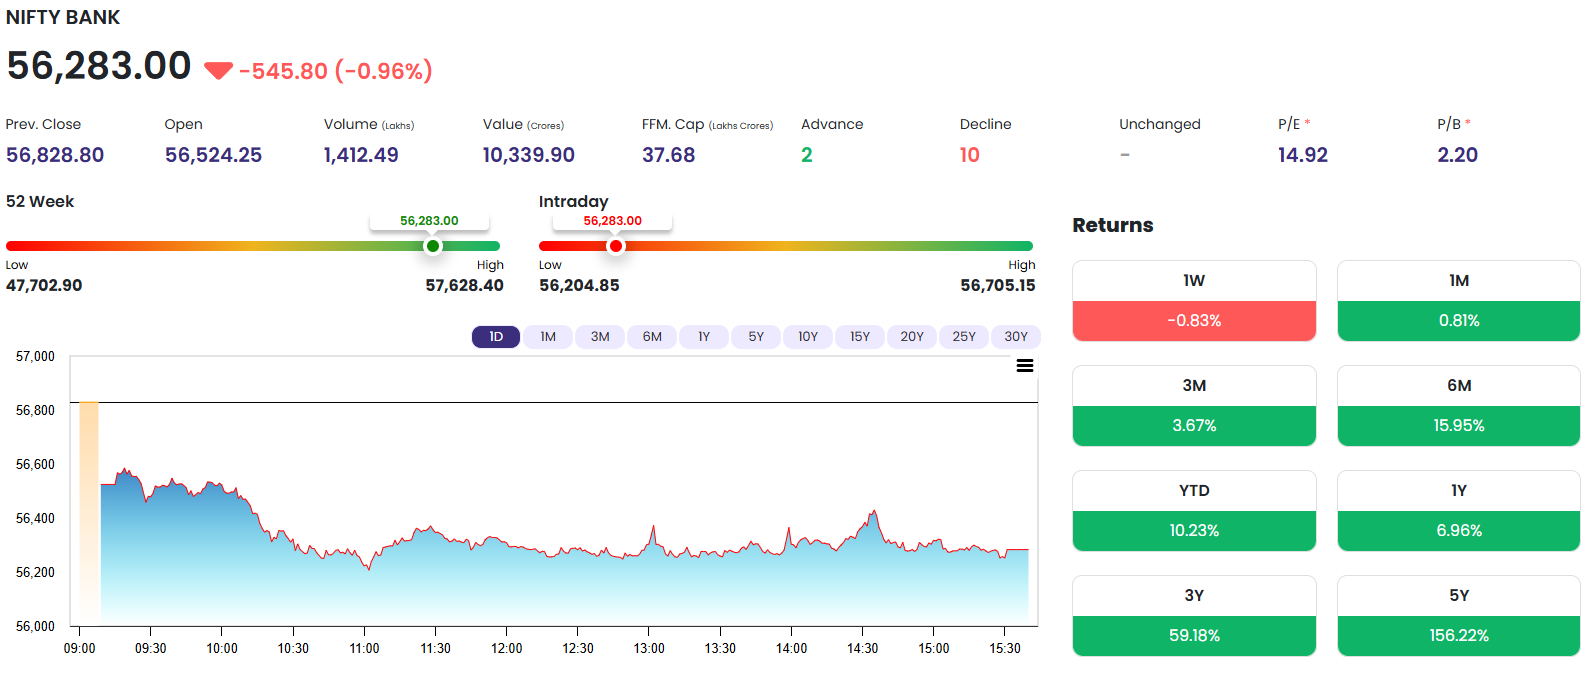The height and width of the screenshot is (675, 1589).
Task: Click the P/E value 14.92
Action: [1303, 155]
